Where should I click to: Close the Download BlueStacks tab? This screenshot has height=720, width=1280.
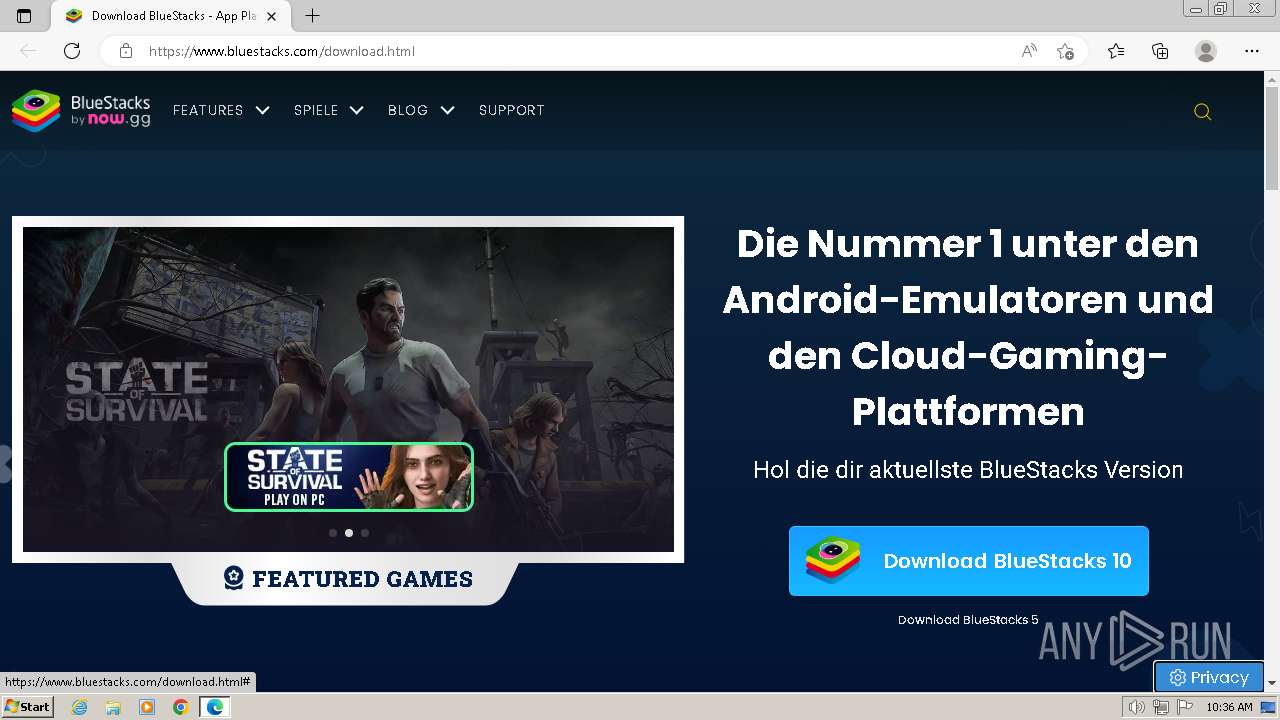coord(271,16)
